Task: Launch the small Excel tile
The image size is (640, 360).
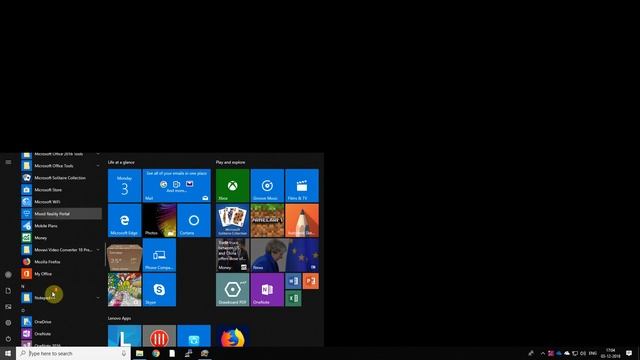Action: click(x=293, y=298)
